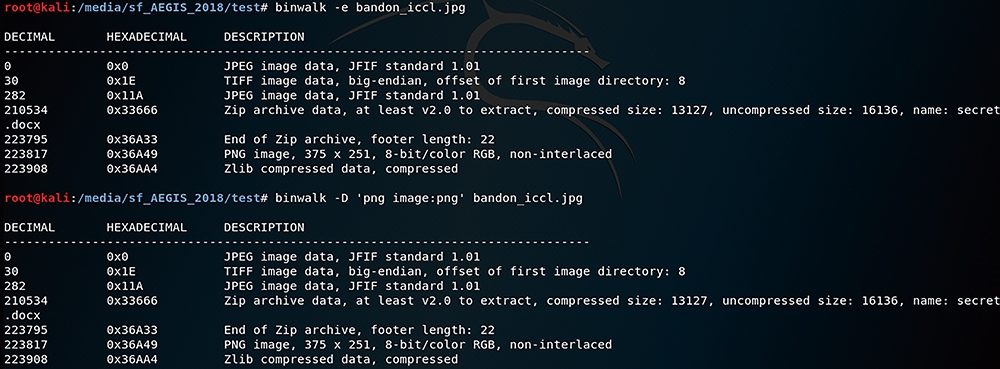Click the first DECIMAL column header
Screen dimensions: 1000x369
[x=29, y=37]
